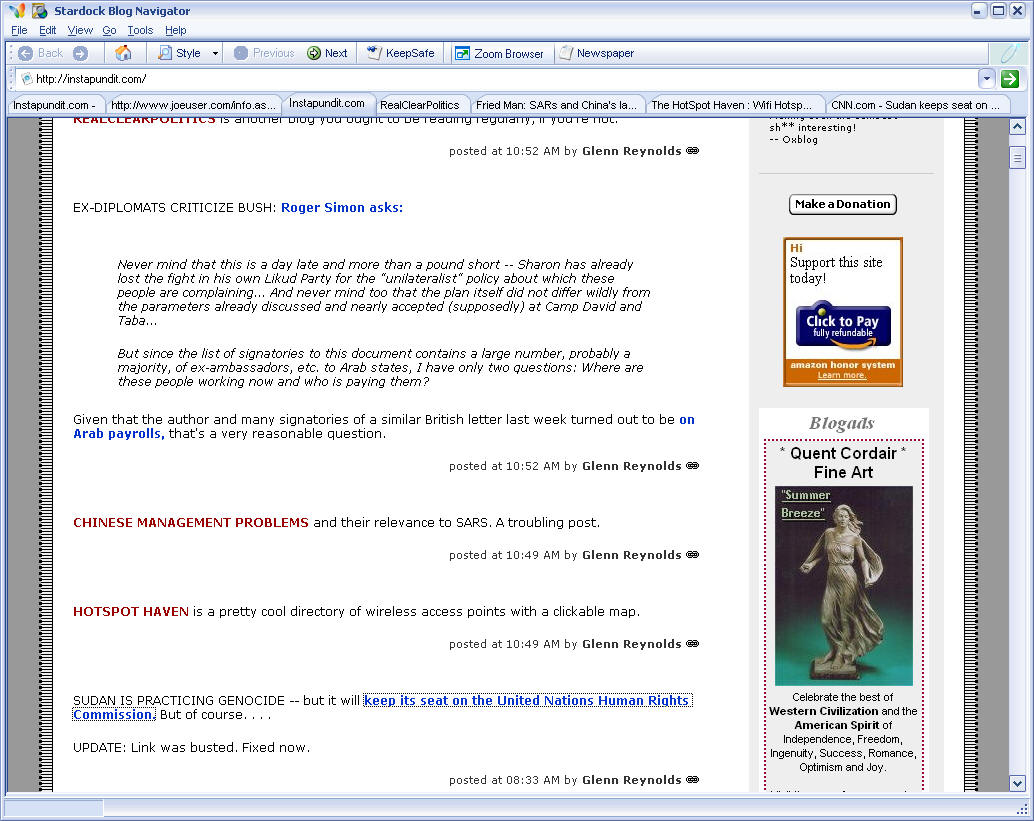1034x821 pixels.
Task: Click the Forward arrow icon next to Back
Action: coord(80,53)
